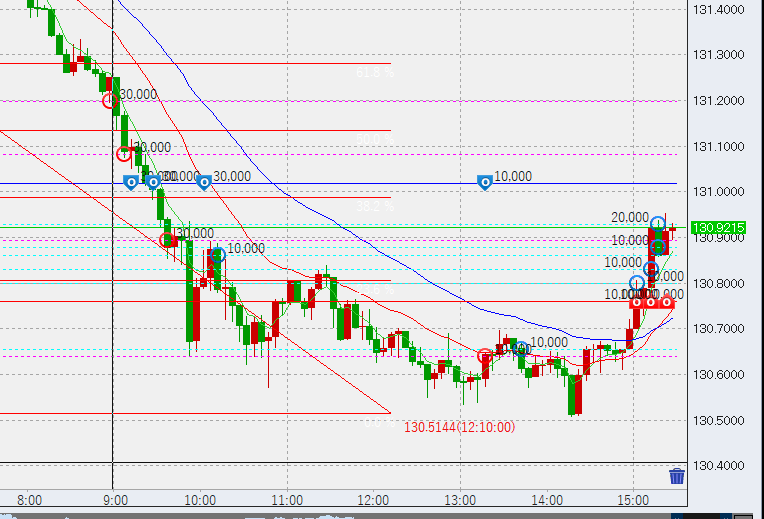
Task: Select the rightmost red order tag after 15:00
Action: (667, 302)
